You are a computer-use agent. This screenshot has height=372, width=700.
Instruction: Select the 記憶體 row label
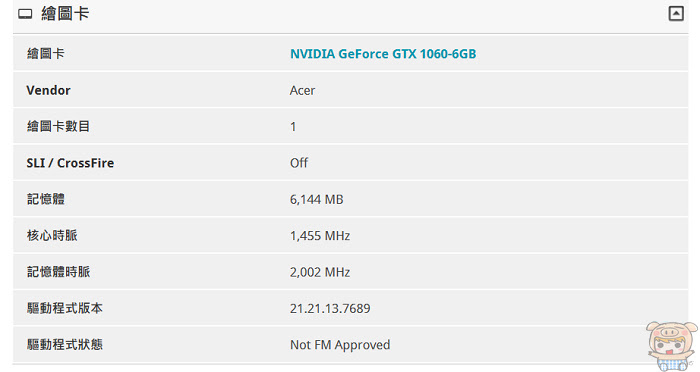coord(46,199)
